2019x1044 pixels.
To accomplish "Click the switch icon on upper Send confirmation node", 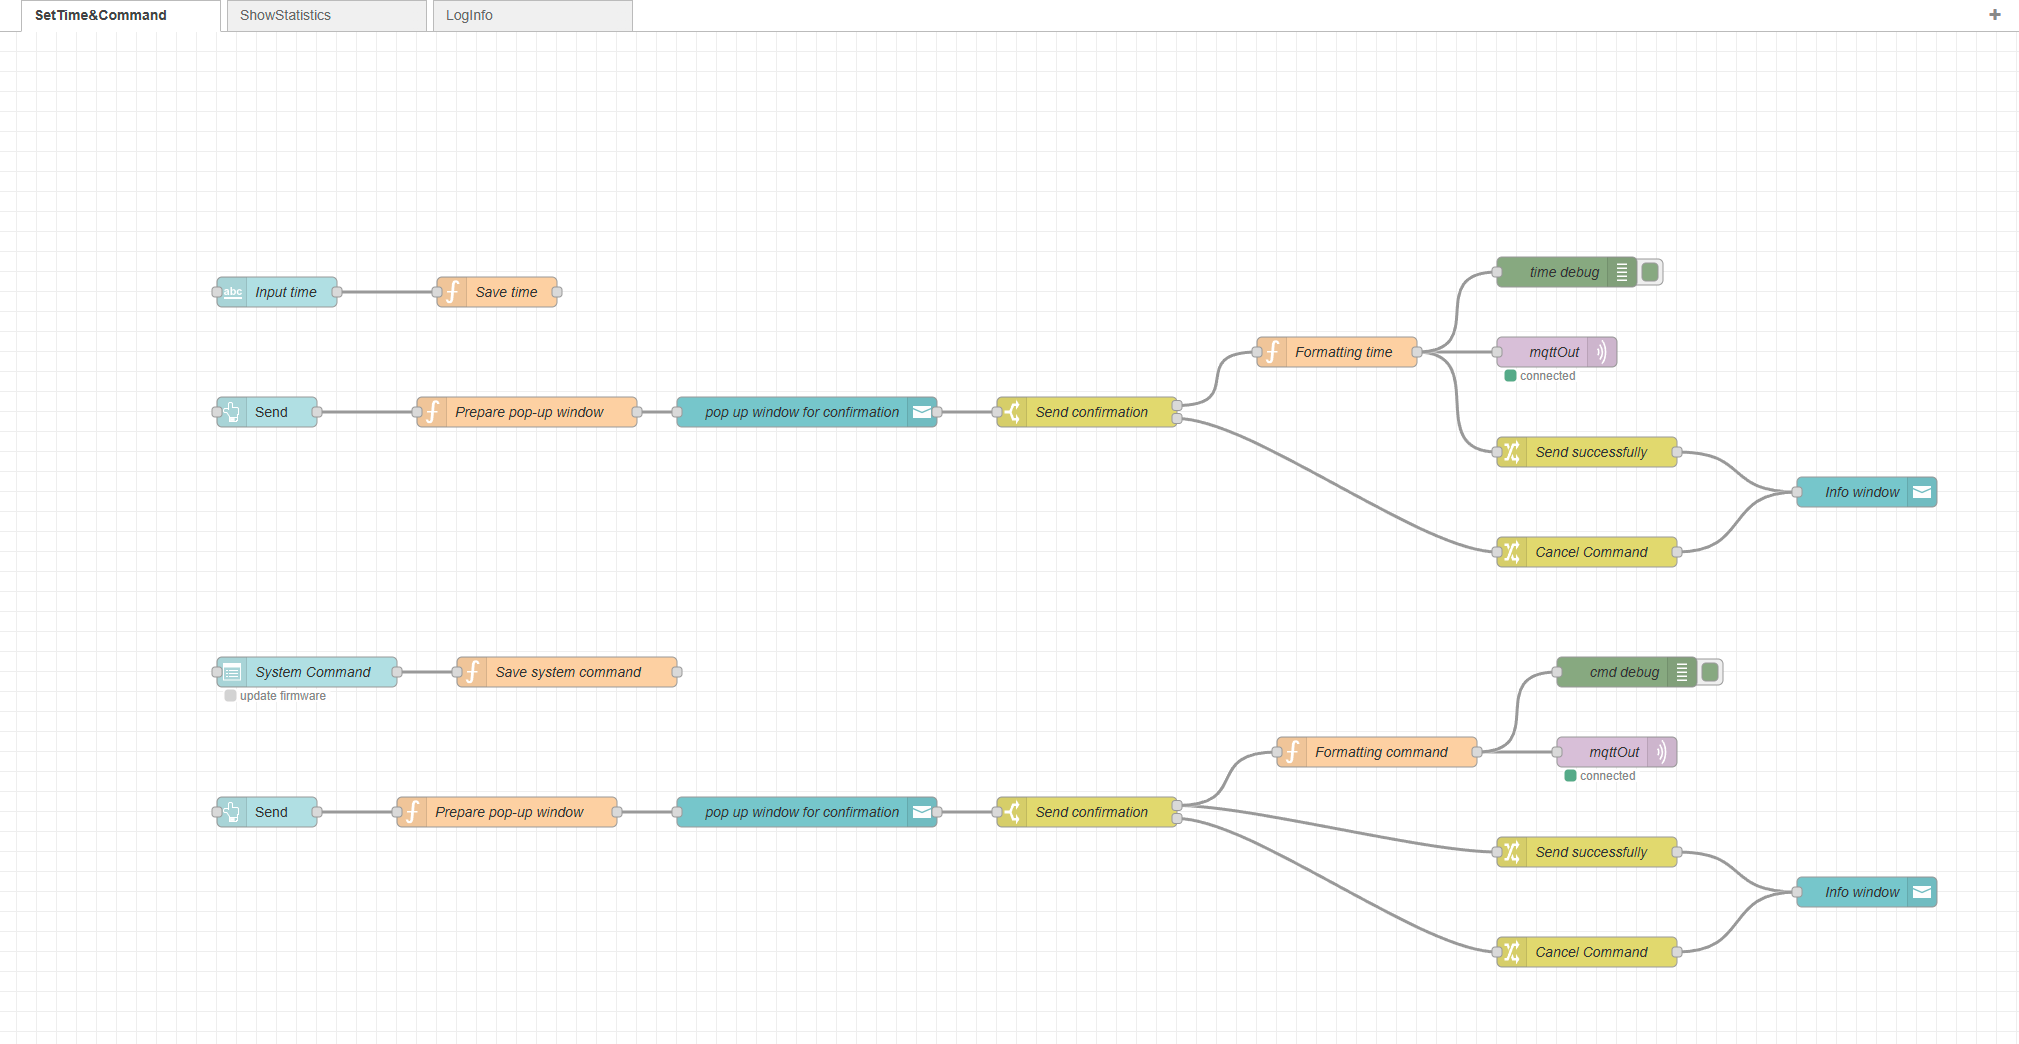I will tap(1012, 412).
